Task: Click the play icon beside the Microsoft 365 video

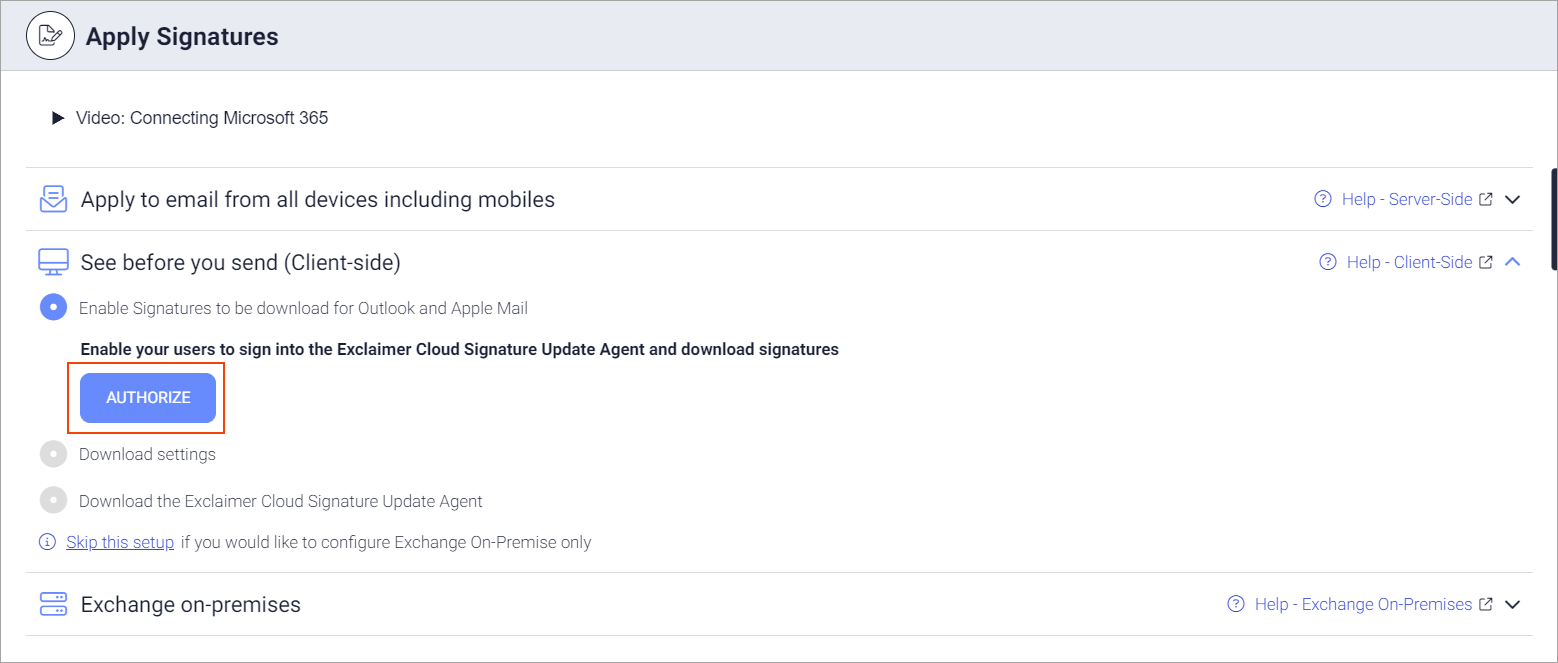Action: click(58, 117)
